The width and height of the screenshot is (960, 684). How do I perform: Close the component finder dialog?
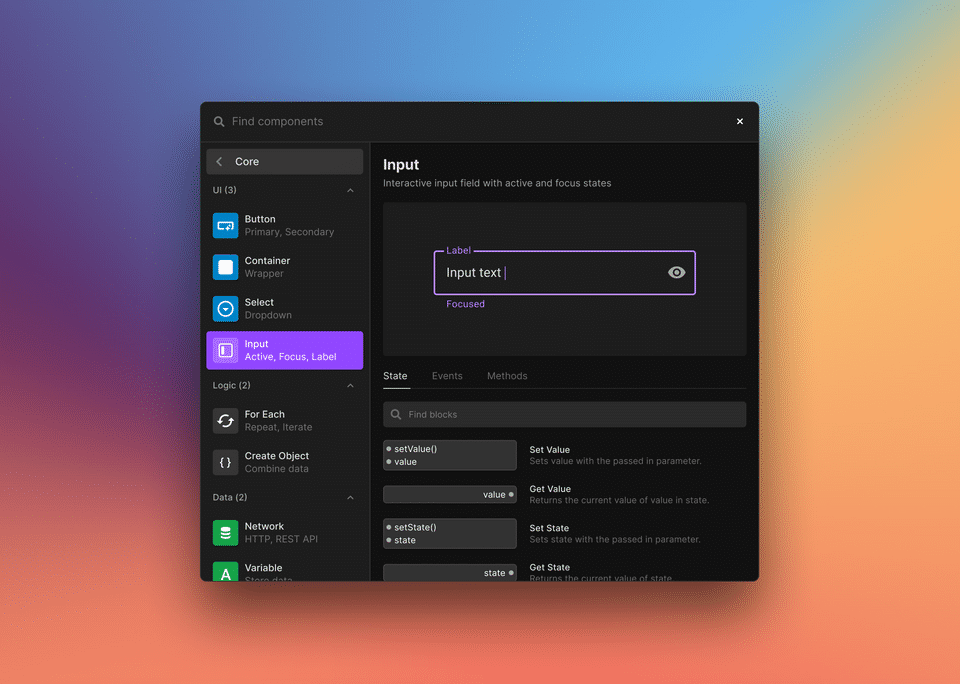(740, 121)
